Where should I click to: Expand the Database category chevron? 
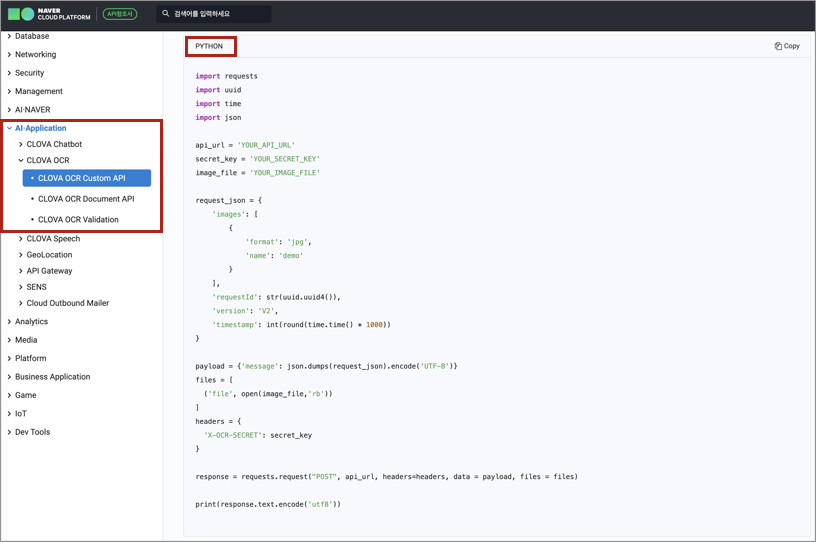(9, 36)
